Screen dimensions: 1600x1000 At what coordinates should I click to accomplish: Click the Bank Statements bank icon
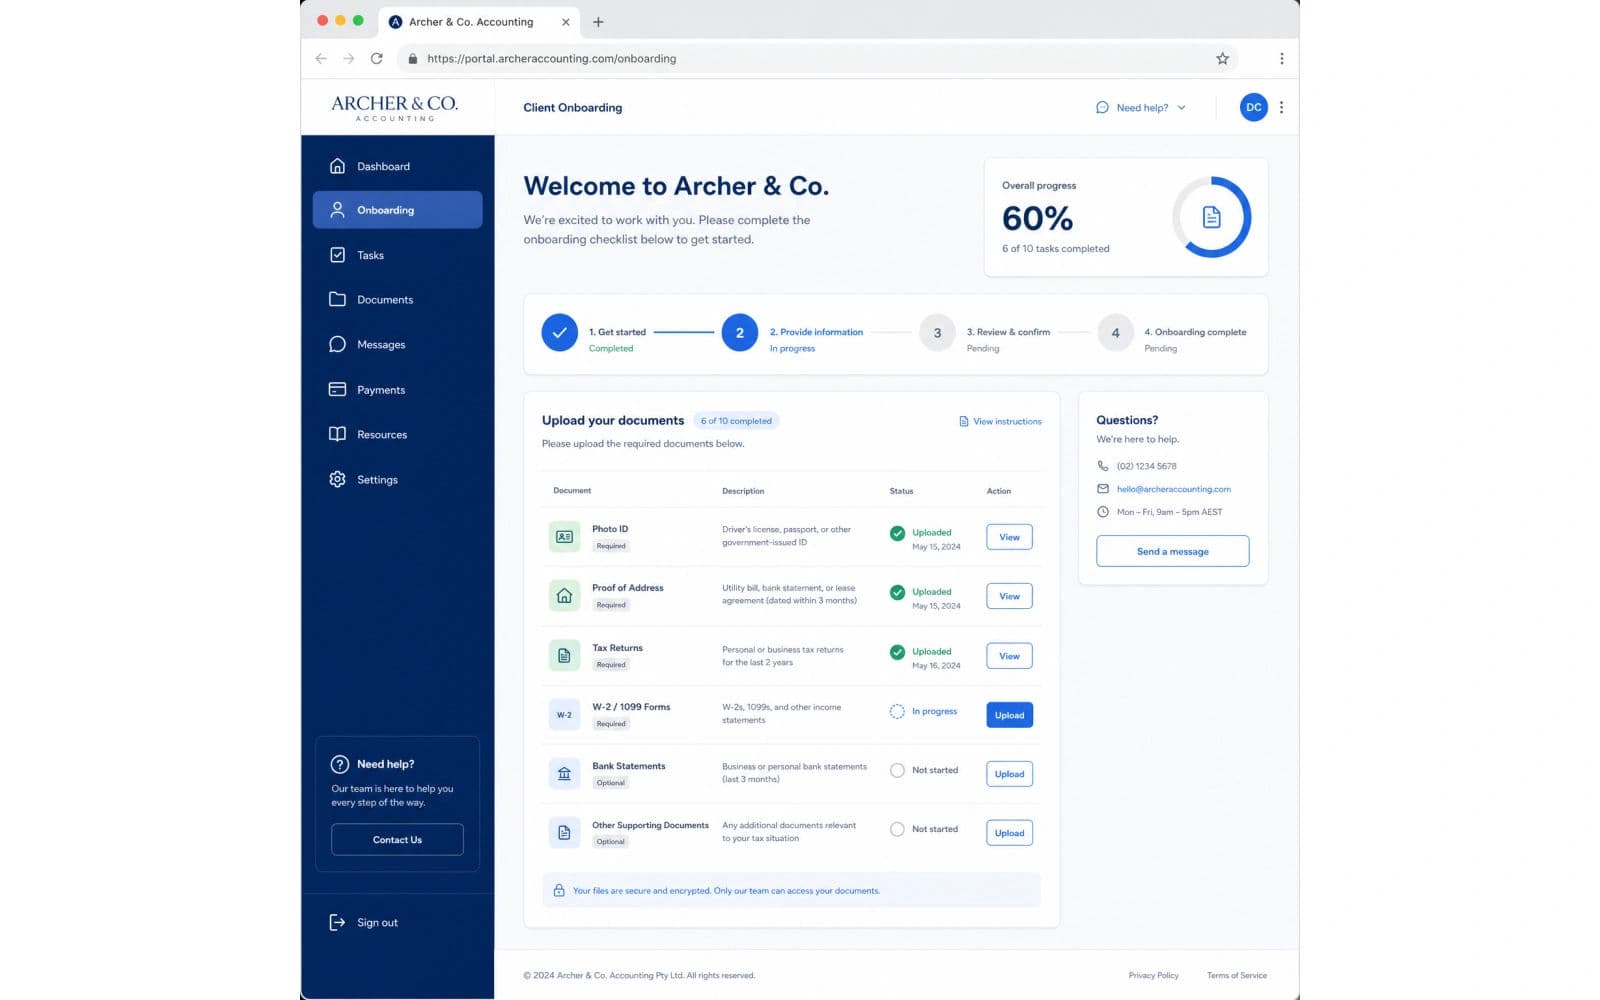pos(564,774)
